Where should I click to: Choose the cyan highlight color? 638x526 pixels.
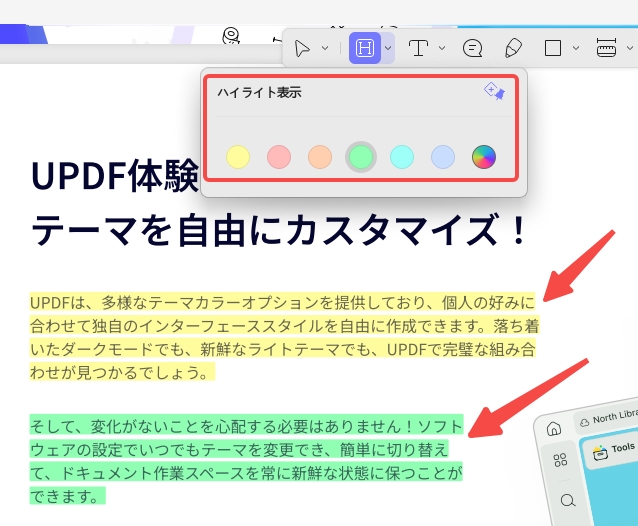(x=402, y=157)
